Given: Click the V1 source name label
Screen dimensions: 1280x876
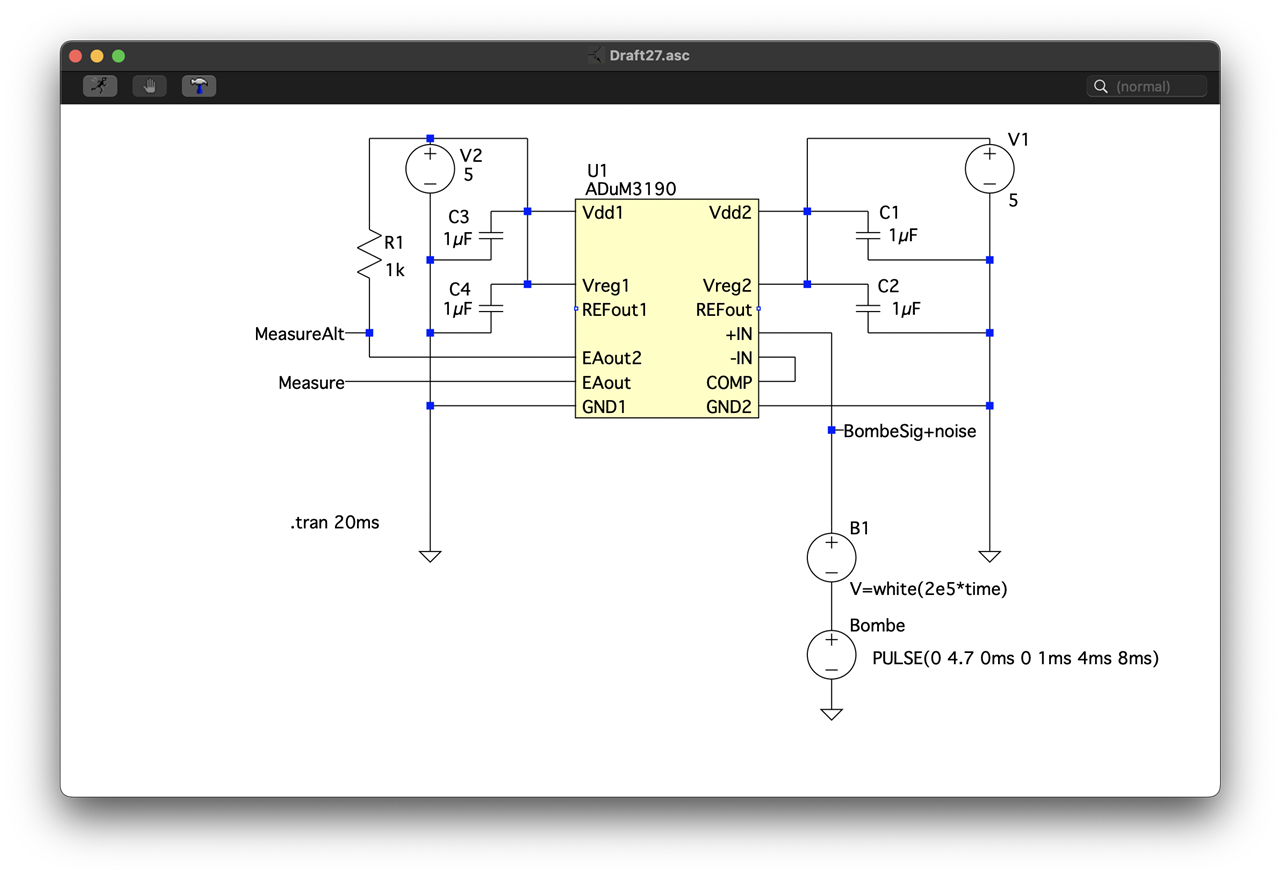Looking at the screenshot, I should pos(1018,140).
